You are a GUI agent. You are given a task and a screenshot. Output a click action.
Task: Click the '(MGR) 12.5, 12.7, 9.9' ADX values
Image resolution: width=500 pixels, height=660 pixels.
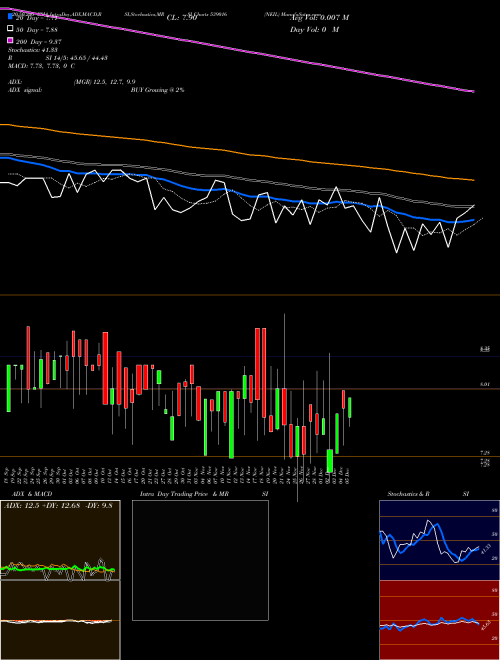click(104, 82)
